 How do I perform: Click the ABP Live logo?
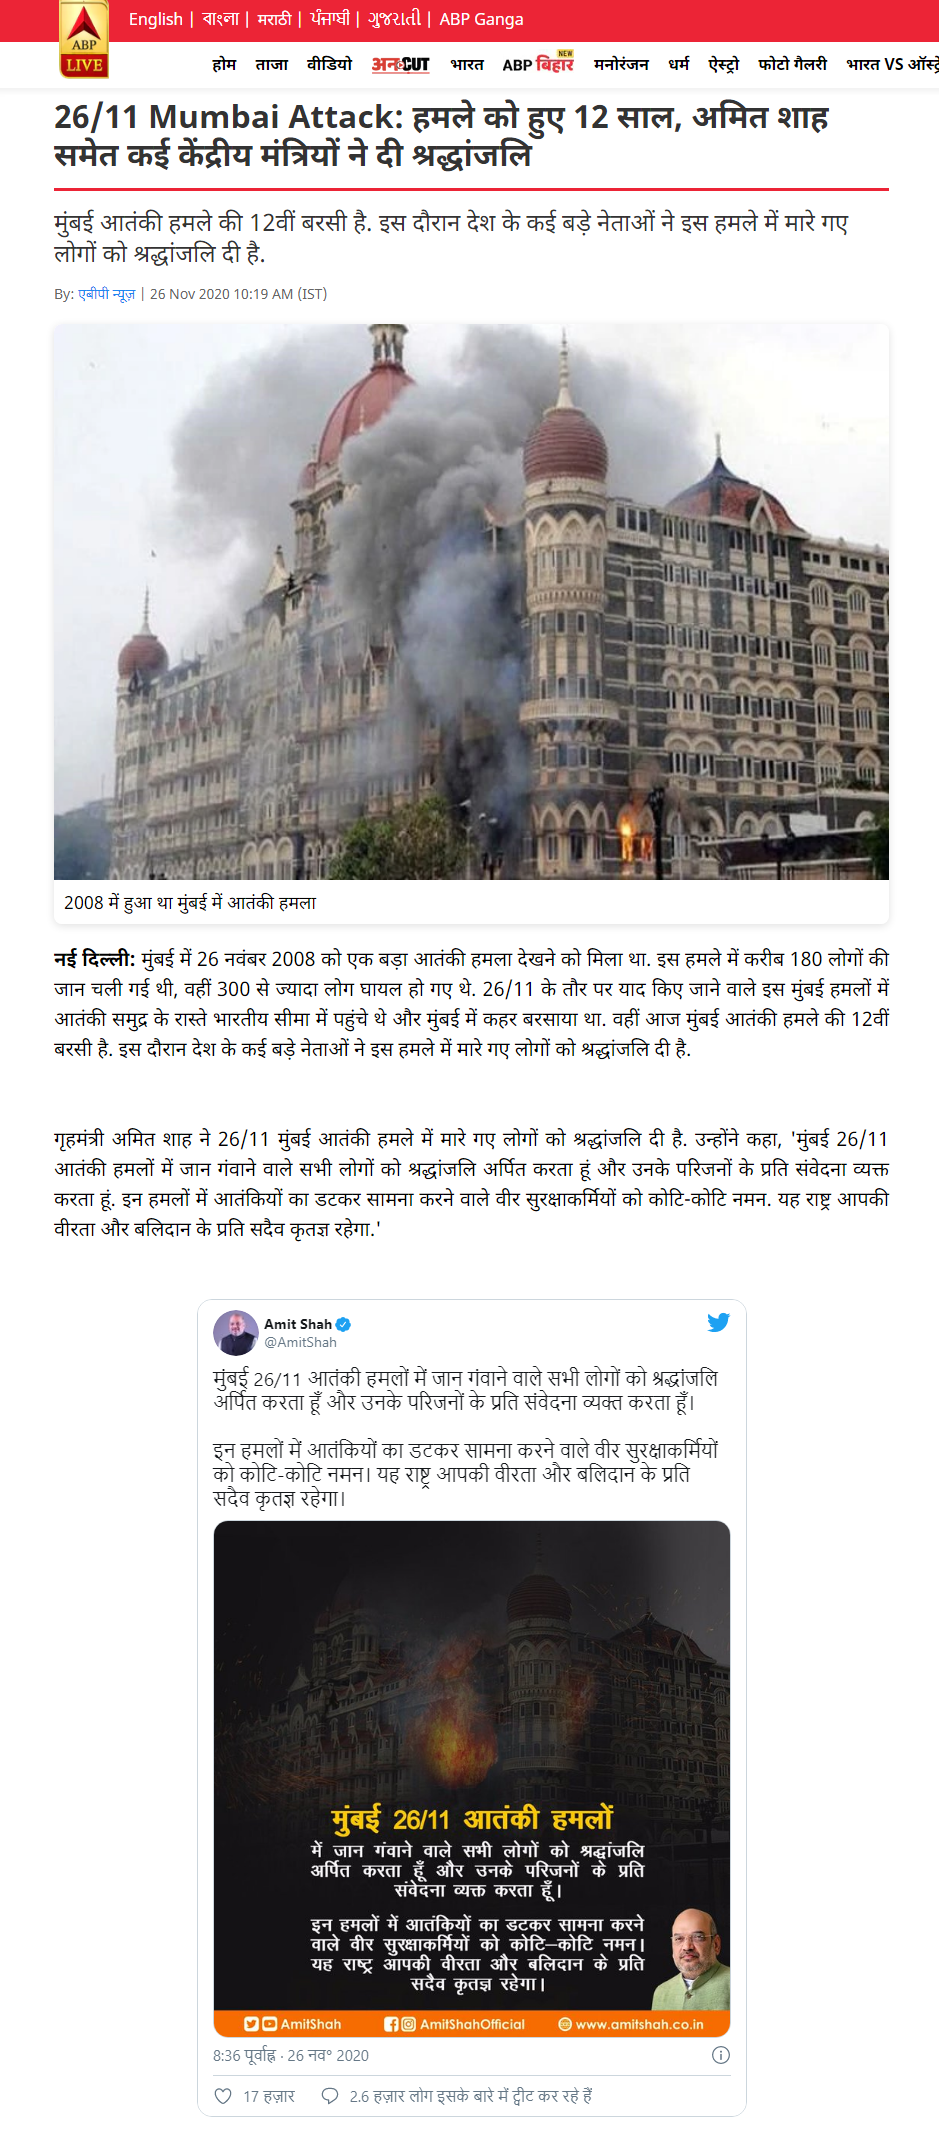coord(84,40)
